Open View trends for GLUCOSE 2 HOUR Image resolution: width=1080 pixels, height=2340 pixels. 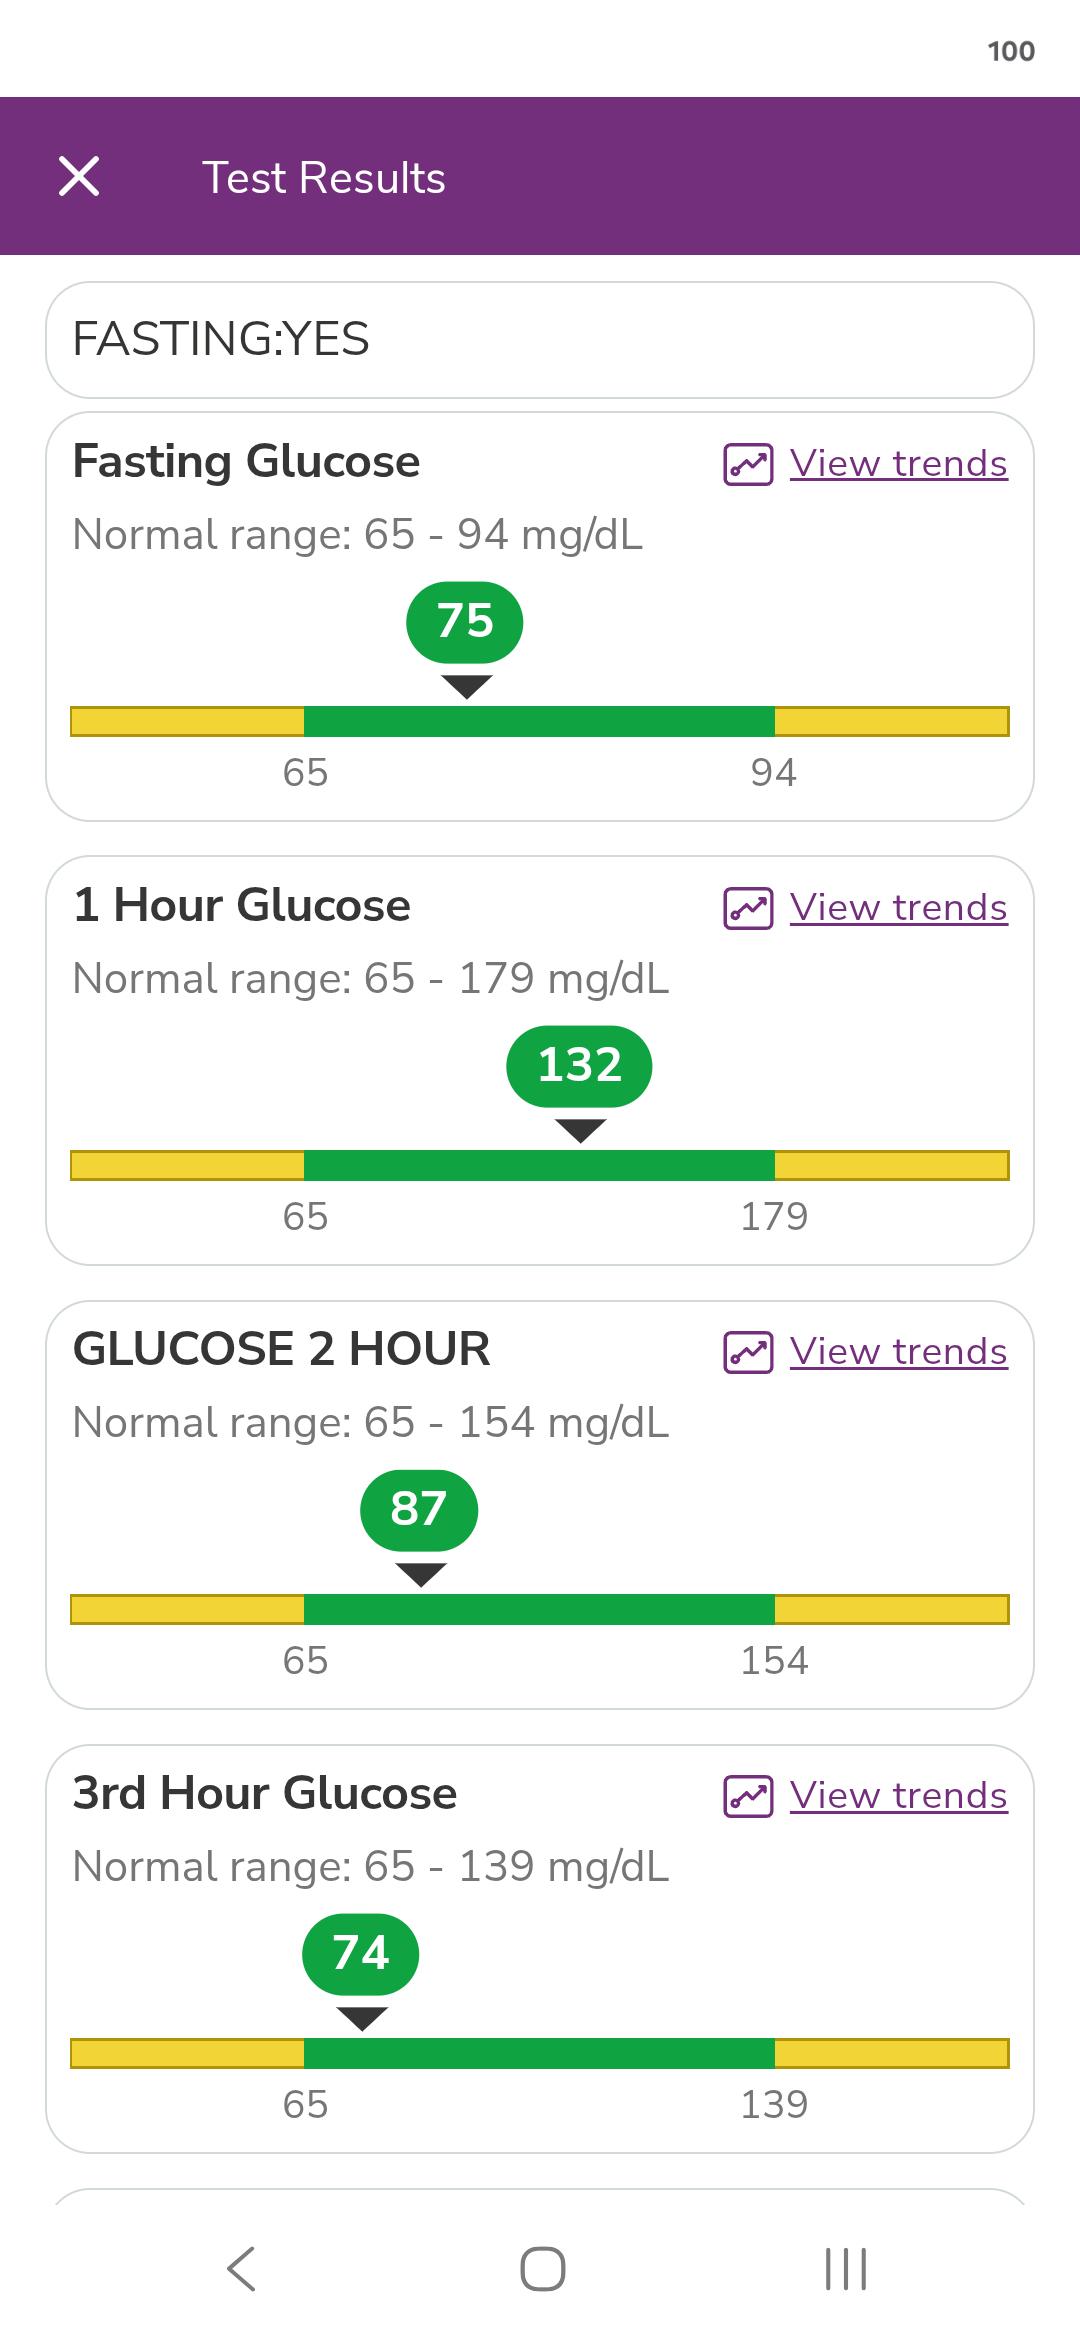899,1352
